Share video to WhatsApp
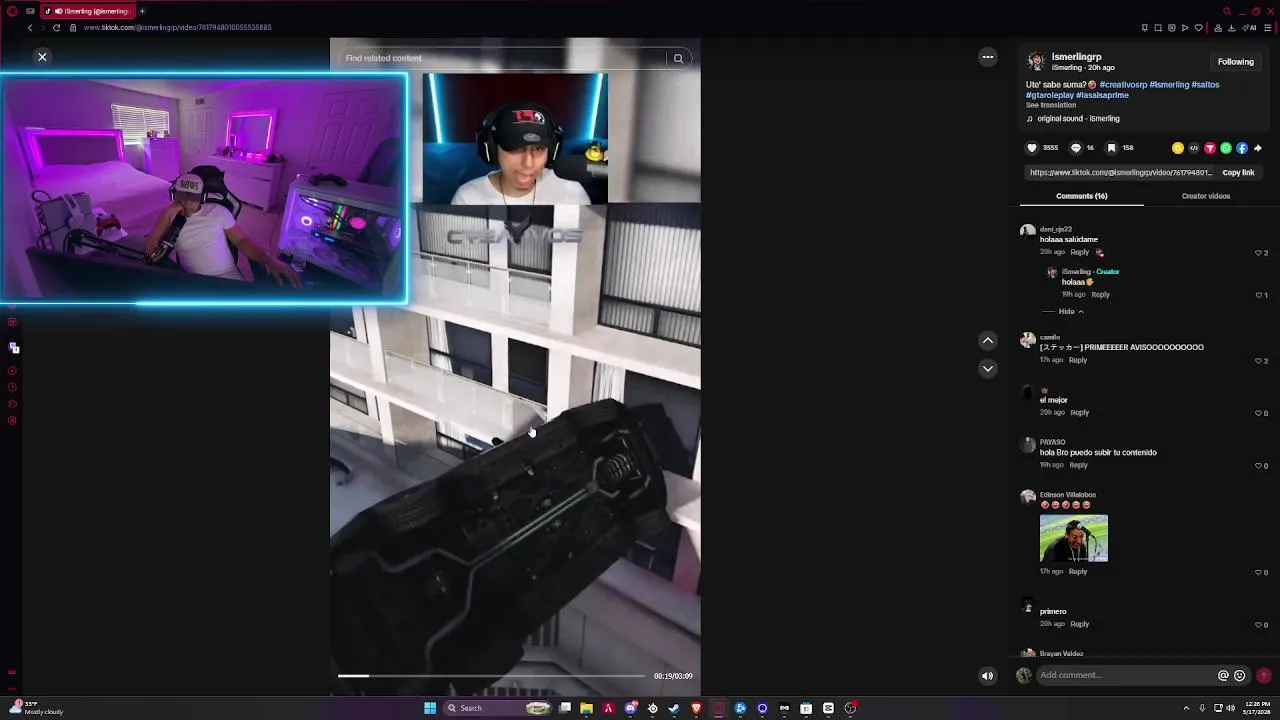This screenshot has height=720, width=1280. (x=1226, y=148)
